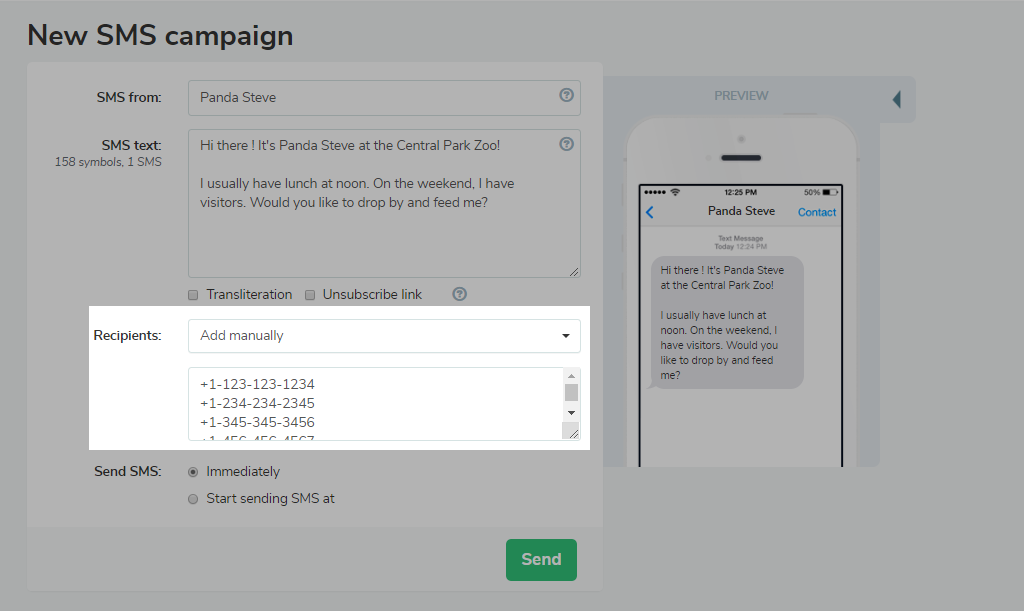Collapse the preview pane with the blue arrow

pyautogui.click(x=897, y=99)
